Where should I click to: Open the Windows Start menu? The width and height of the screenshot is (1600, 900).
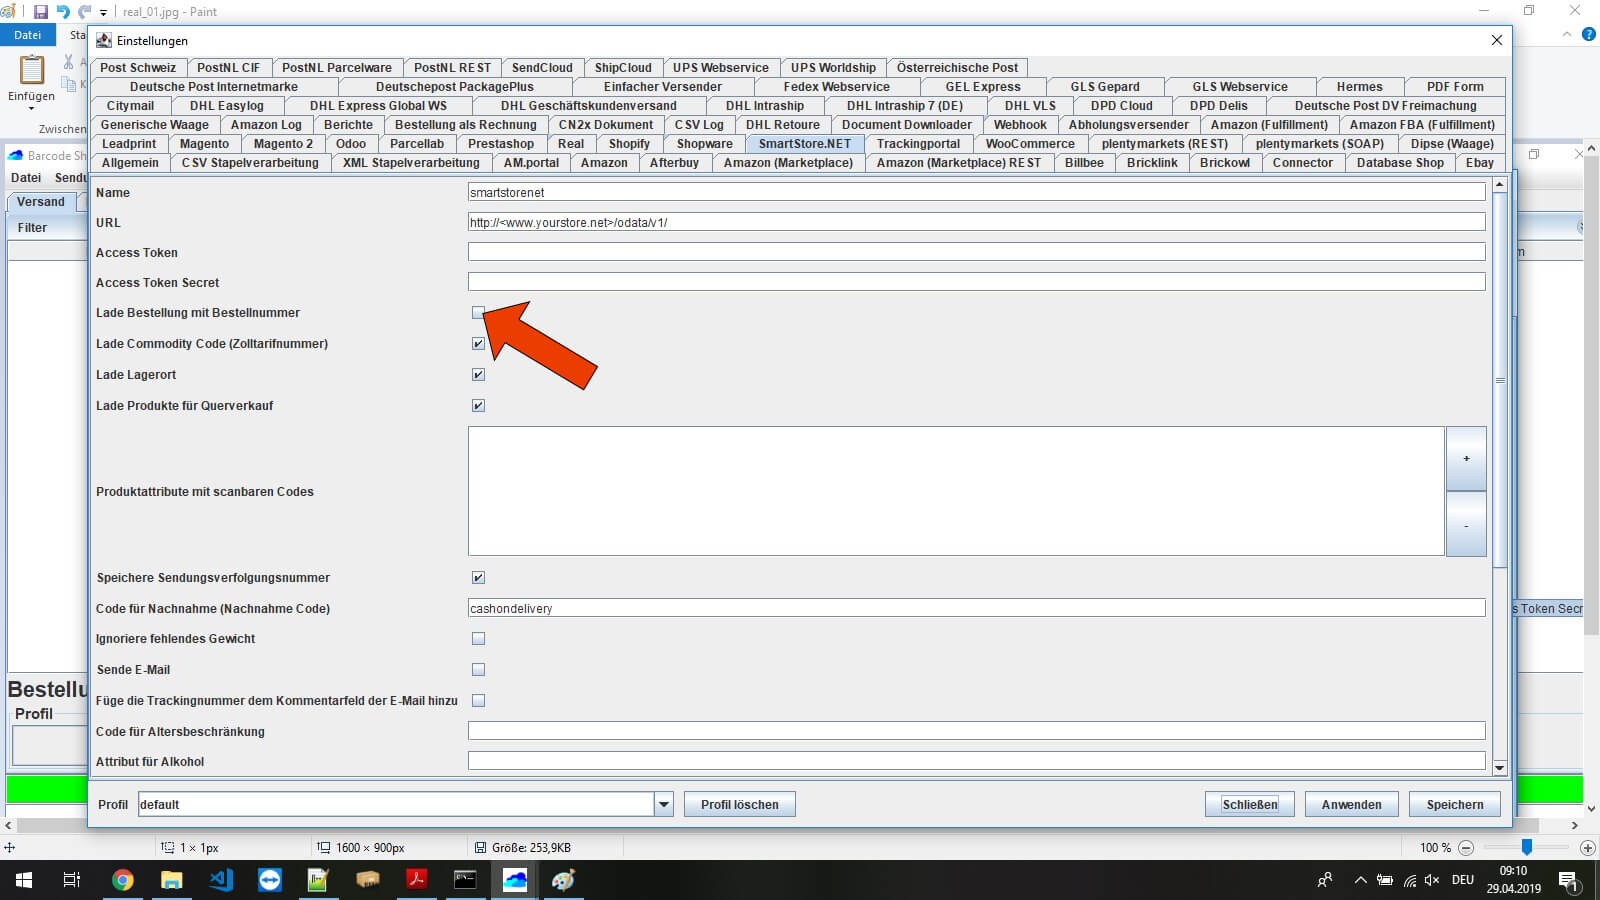pos(24,880)
